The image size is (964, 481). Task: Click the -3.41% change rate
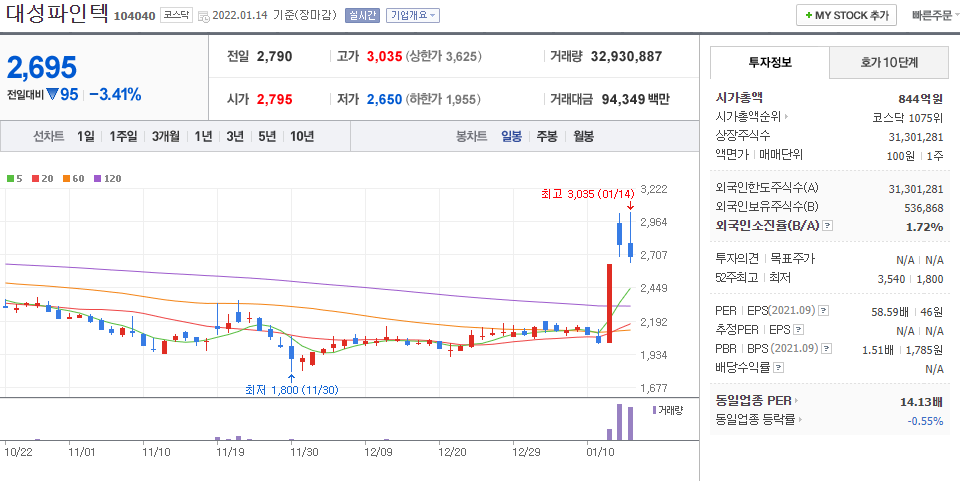[x=115, y=95]
